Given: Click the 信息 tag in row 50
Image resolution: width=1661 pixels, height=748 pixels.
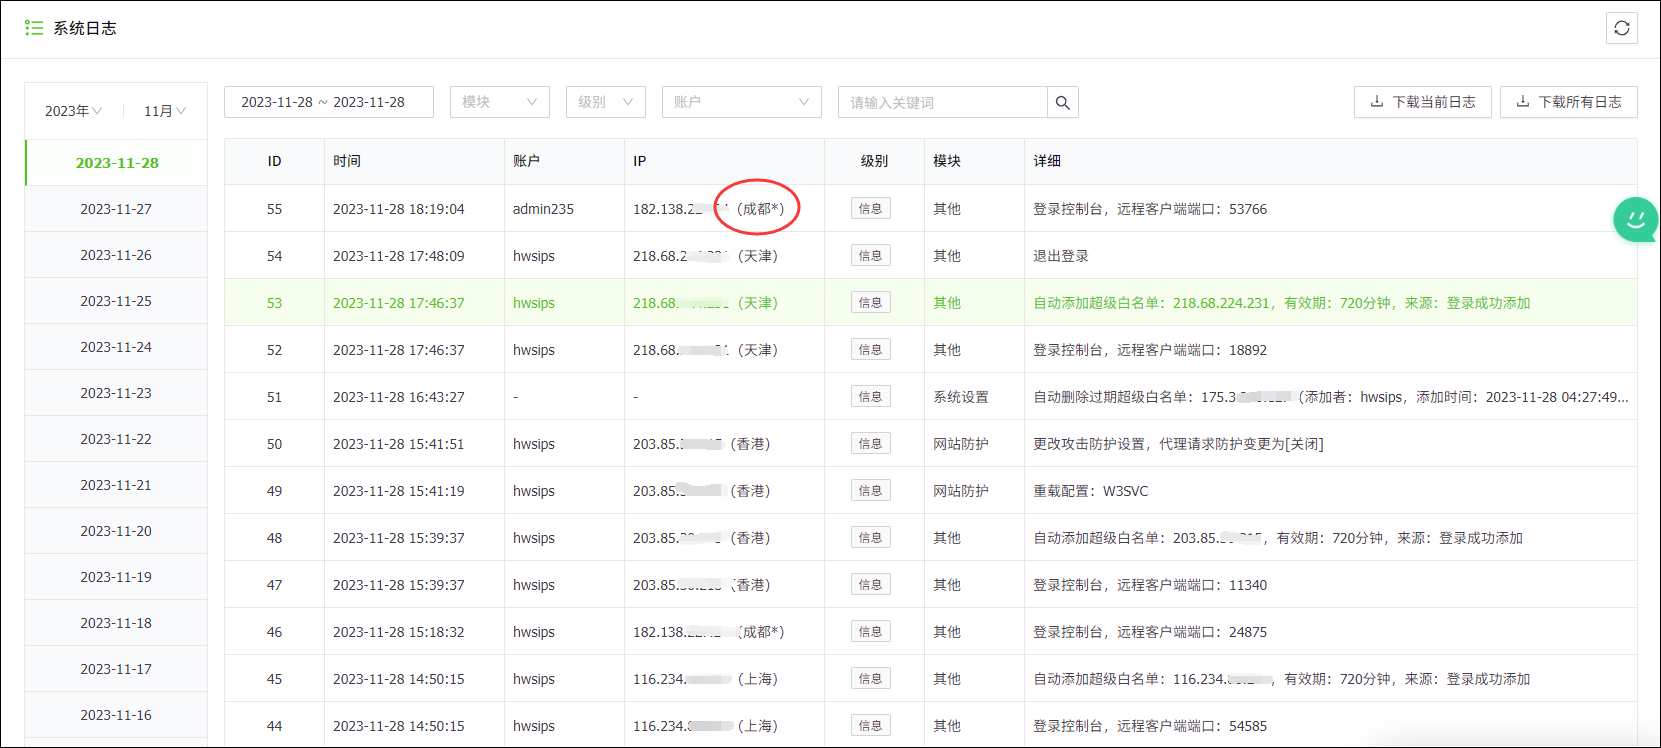Looking at the screenshot, I should 871,444.
